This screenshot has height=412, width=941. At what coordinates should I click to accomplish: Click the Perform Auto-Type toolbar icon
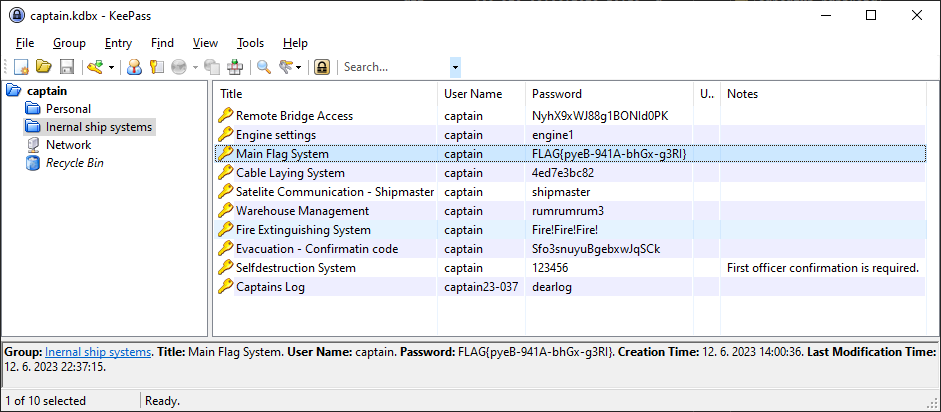[235, 67]
